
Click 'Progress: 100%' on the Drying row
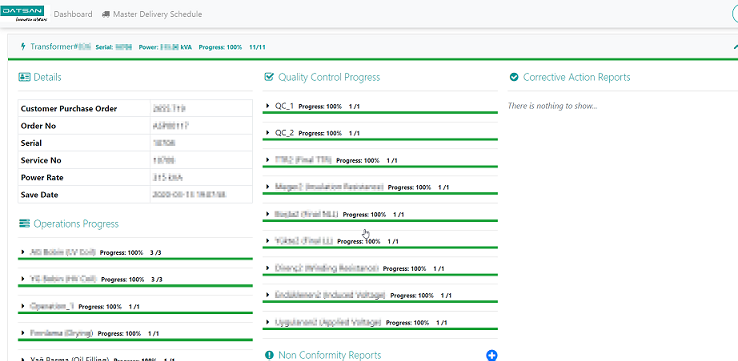119,334
